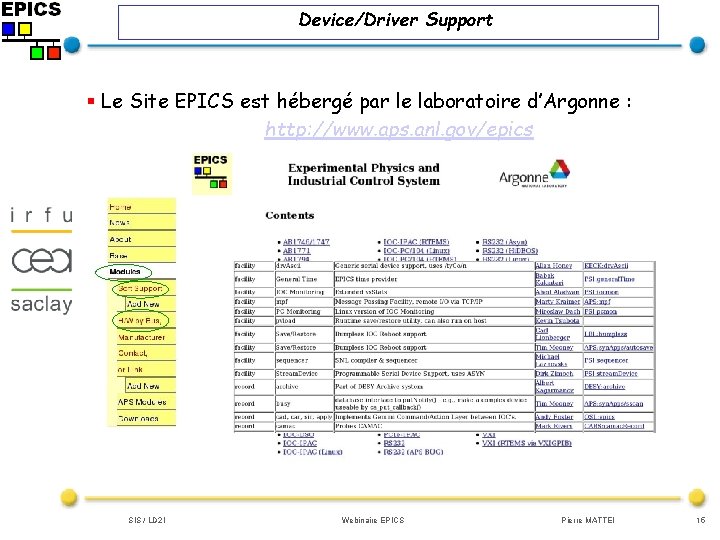Follow the AB1771 link
720x540 pixels.
tap(297, 251)
